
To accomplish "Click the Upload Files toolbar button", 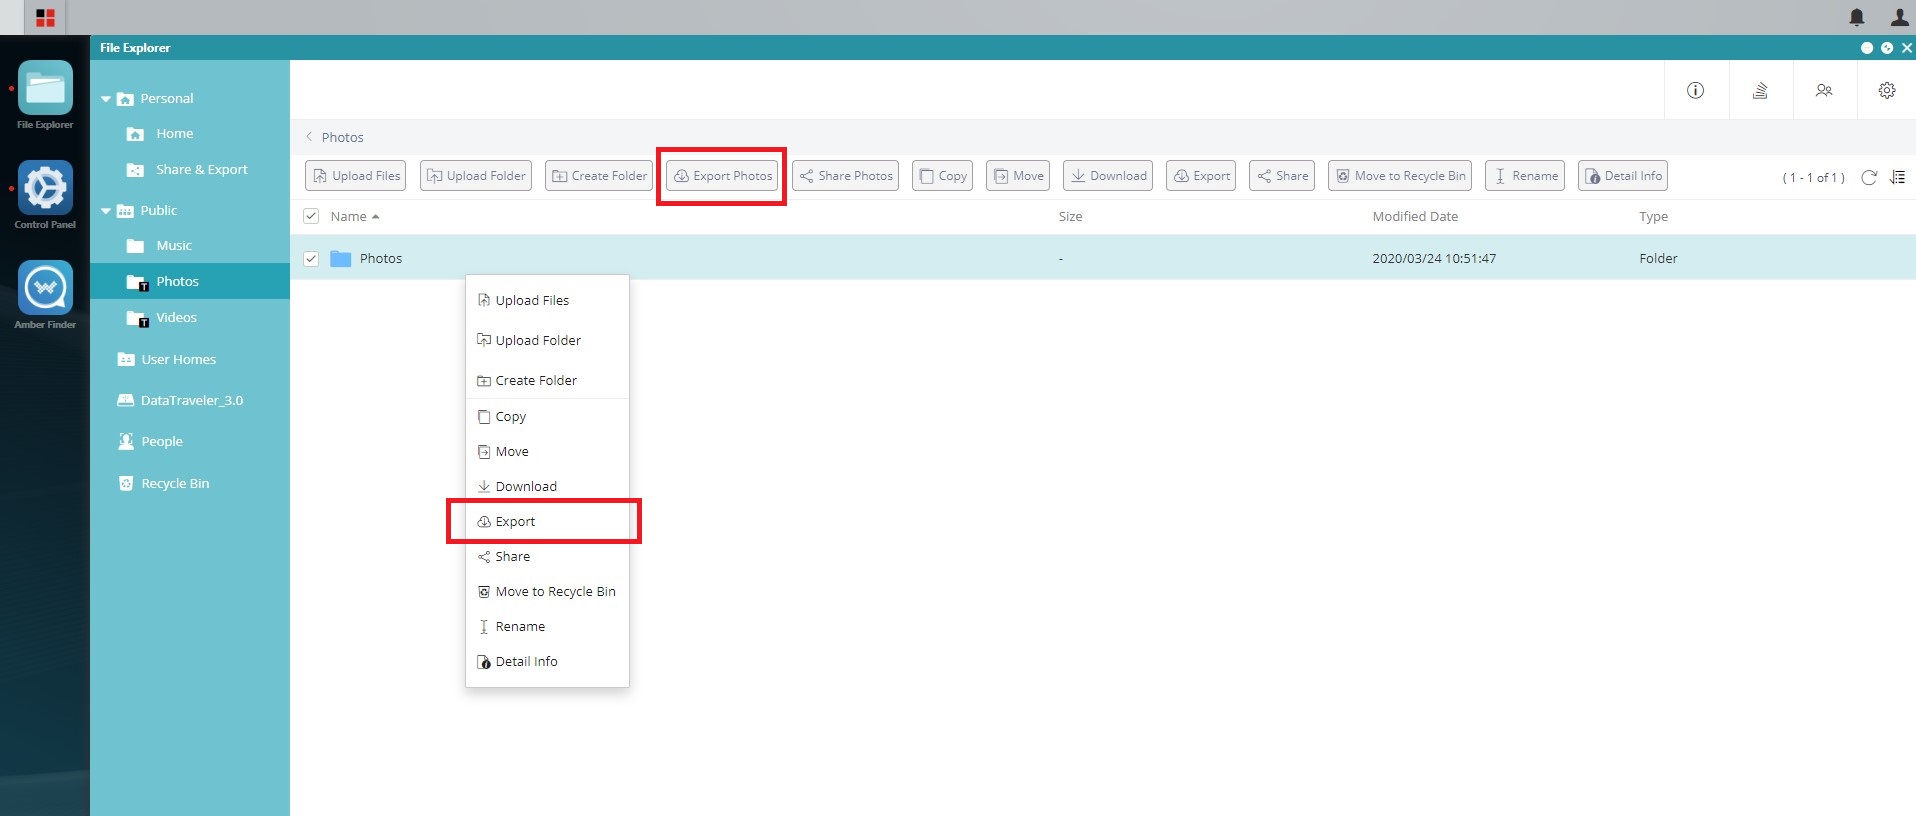I will pyautogui.click(x=356, y=175).
